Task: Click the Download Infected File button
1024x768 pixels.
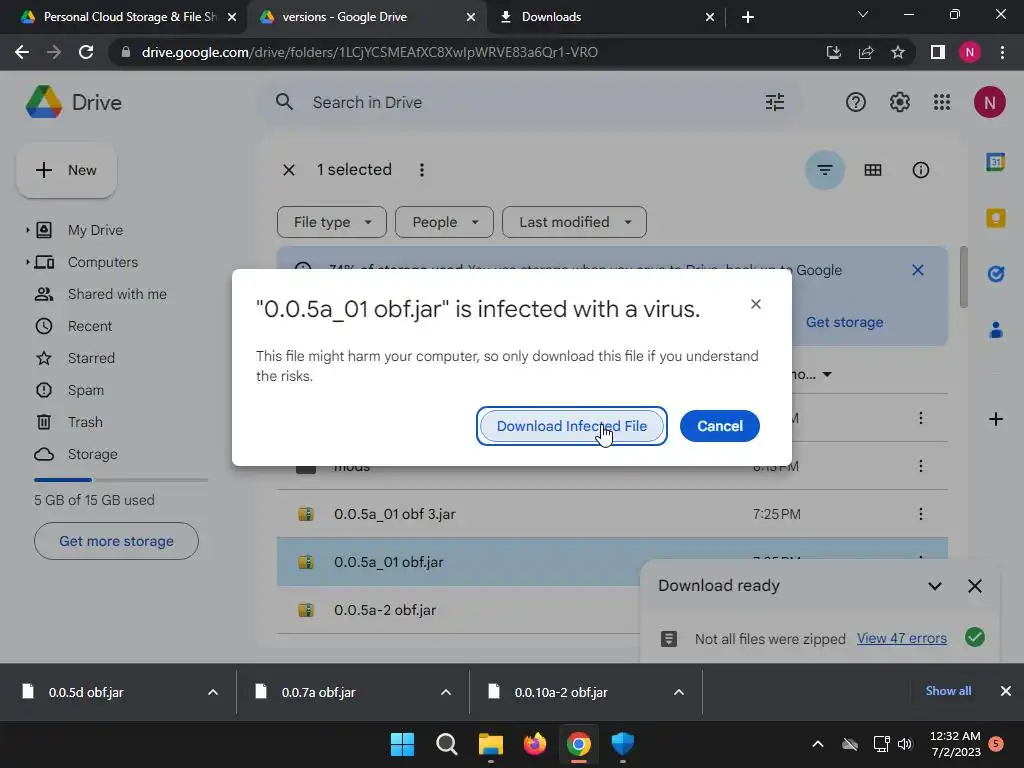Action: [x=571, y=426]
